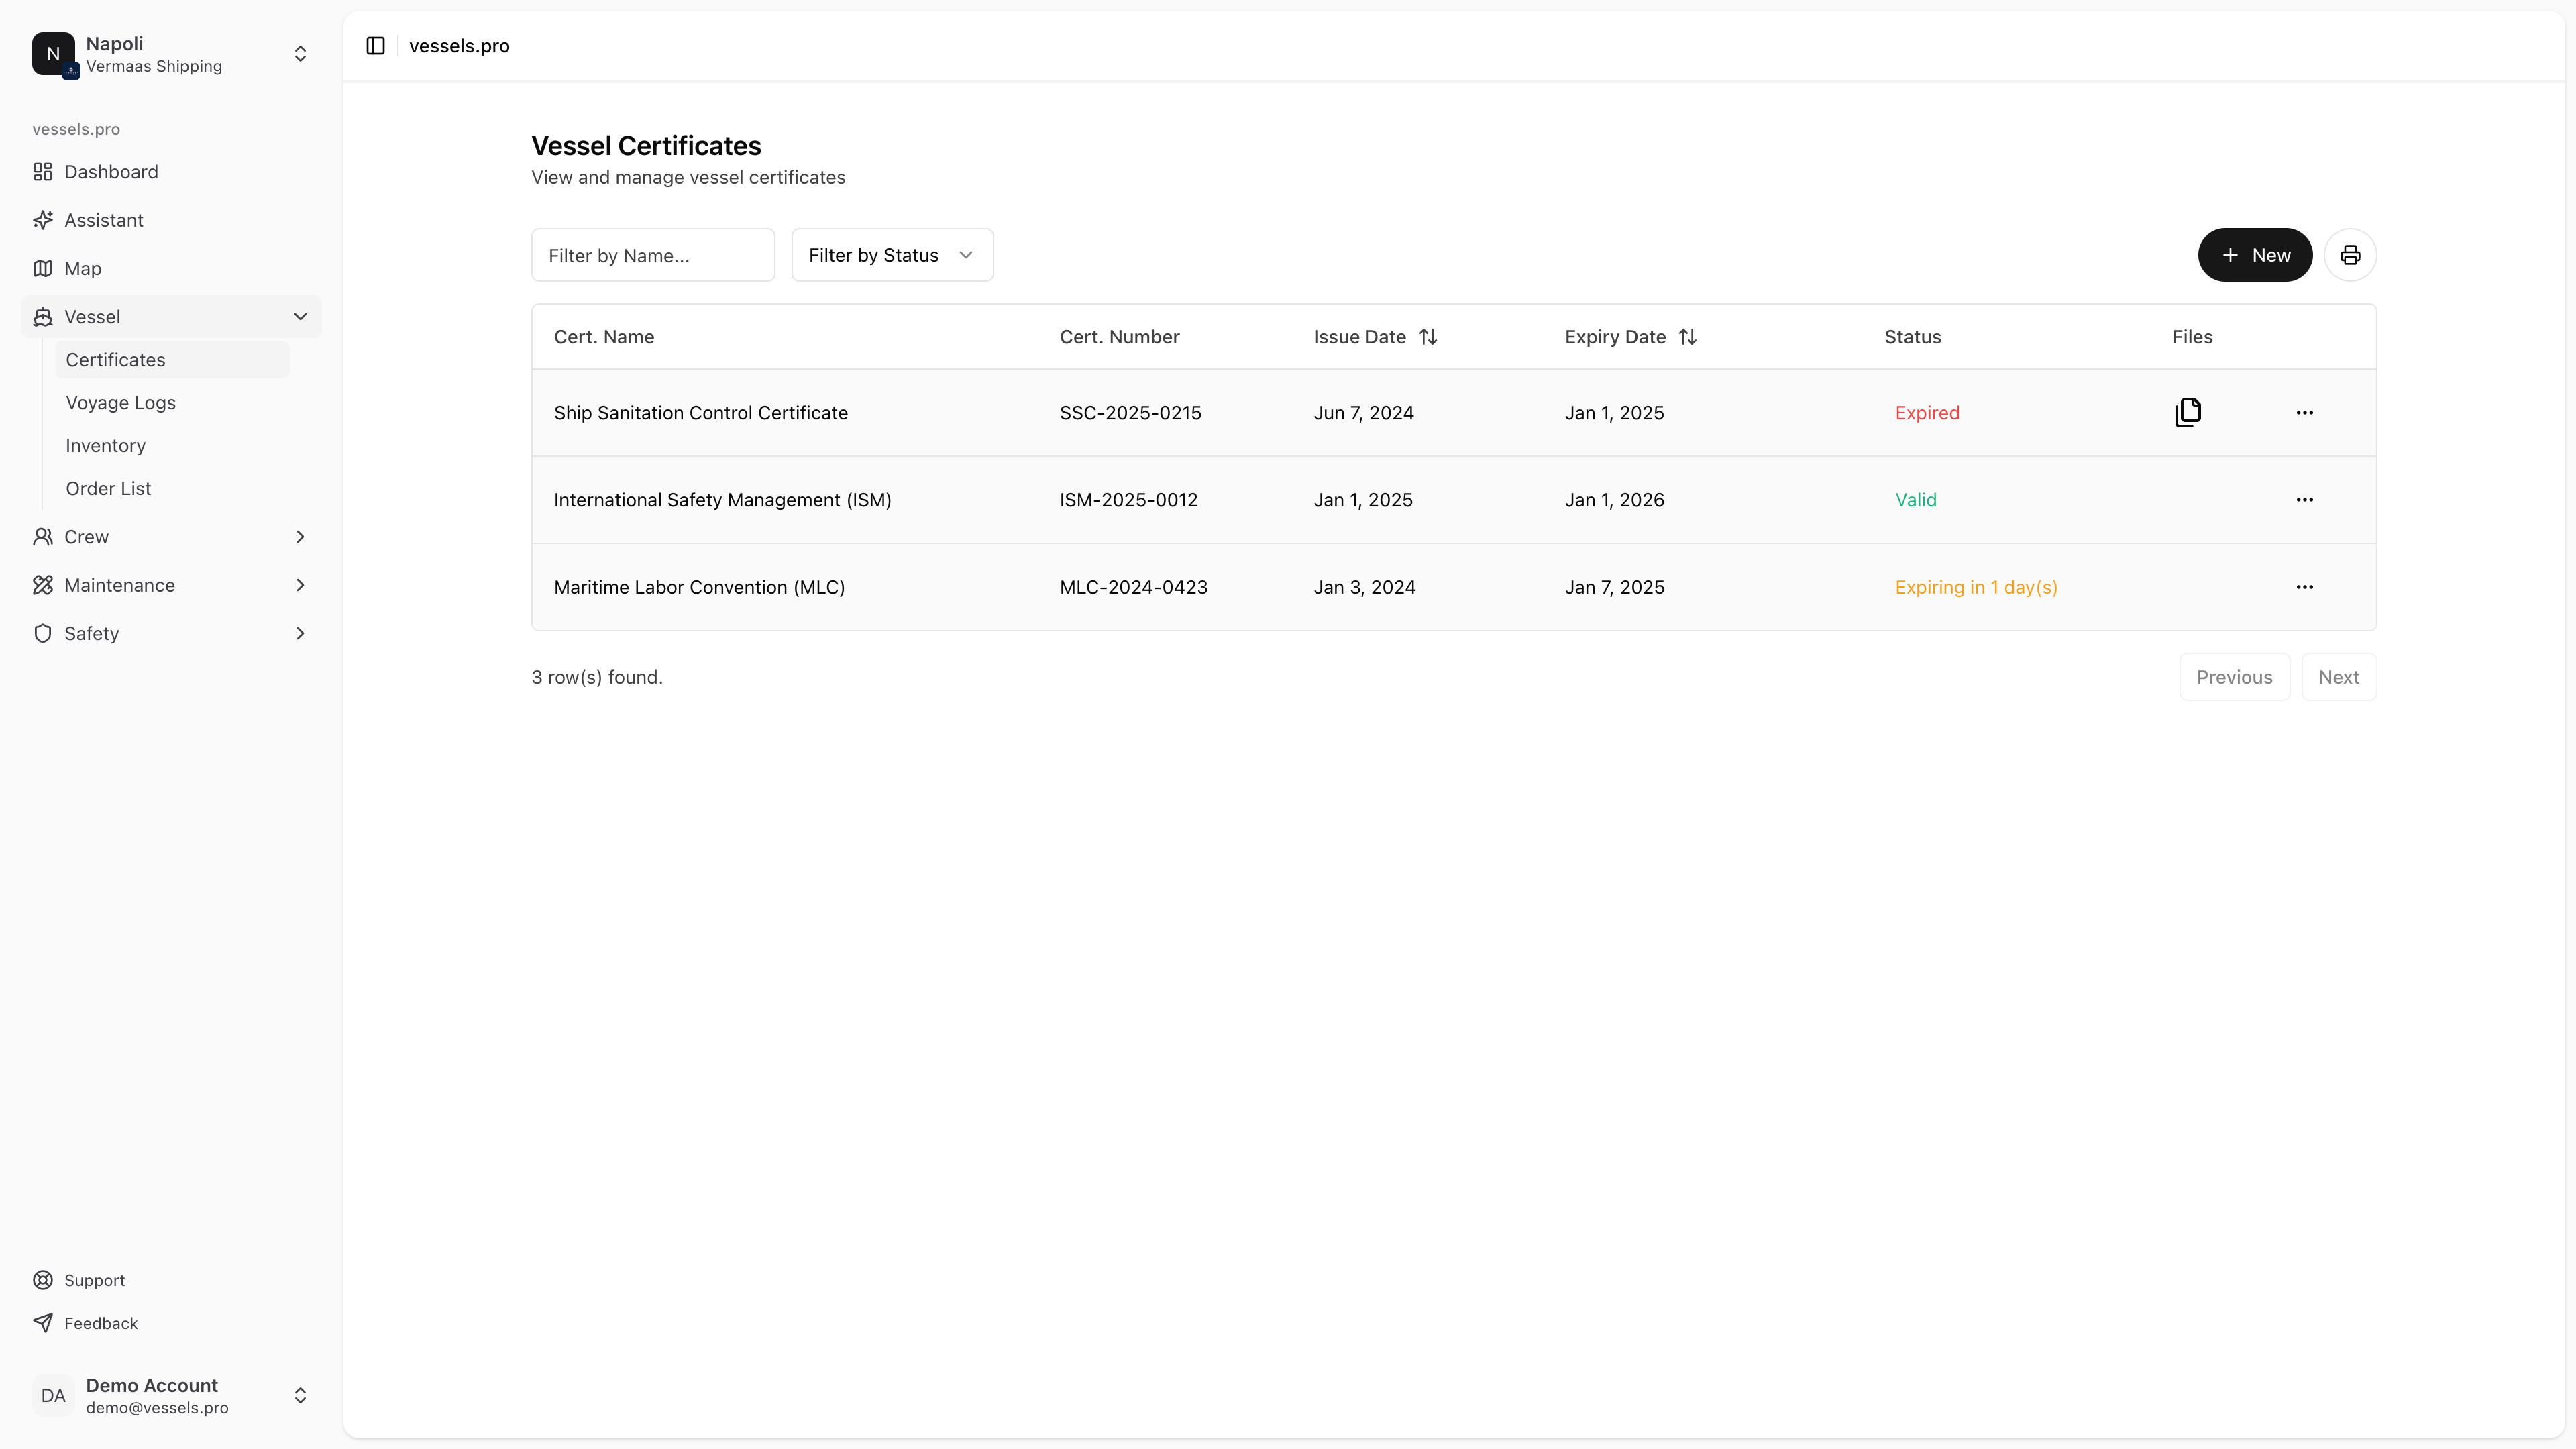
Task: Sort by Expiry Date arrows icon
Action: (1688, 337)
